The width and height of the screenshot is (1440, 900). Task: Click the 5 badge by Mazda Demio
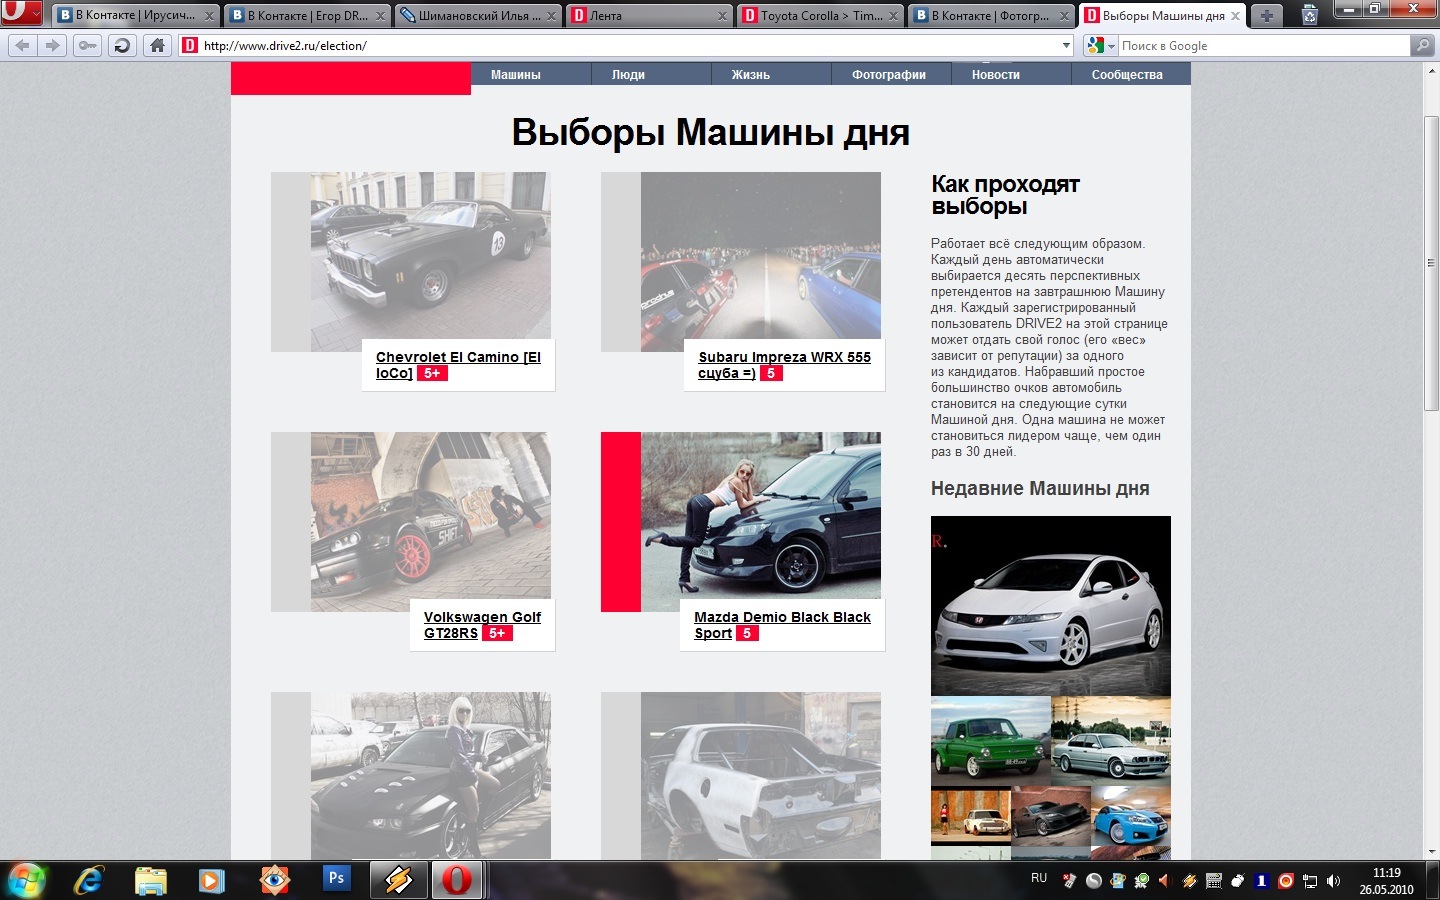click(x=747, y=633)
